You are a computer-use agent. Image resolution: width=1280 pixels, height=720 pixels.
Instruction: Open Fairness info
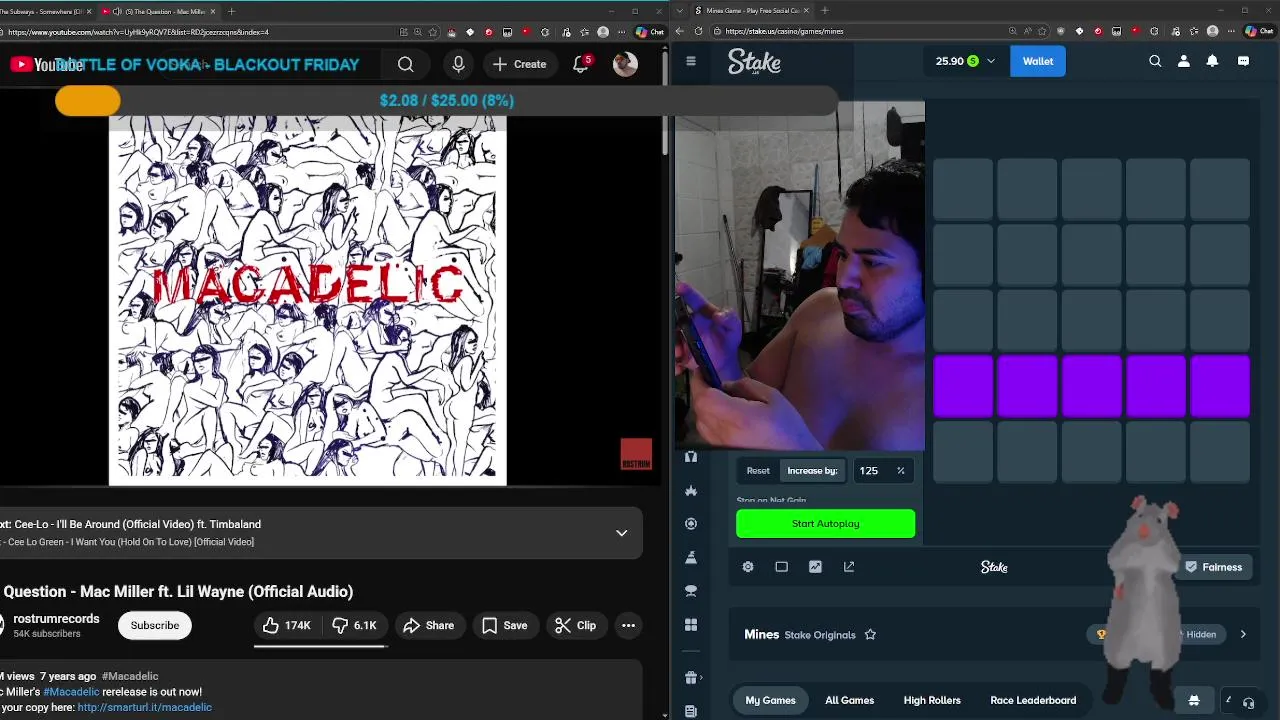pos(1213,567)
